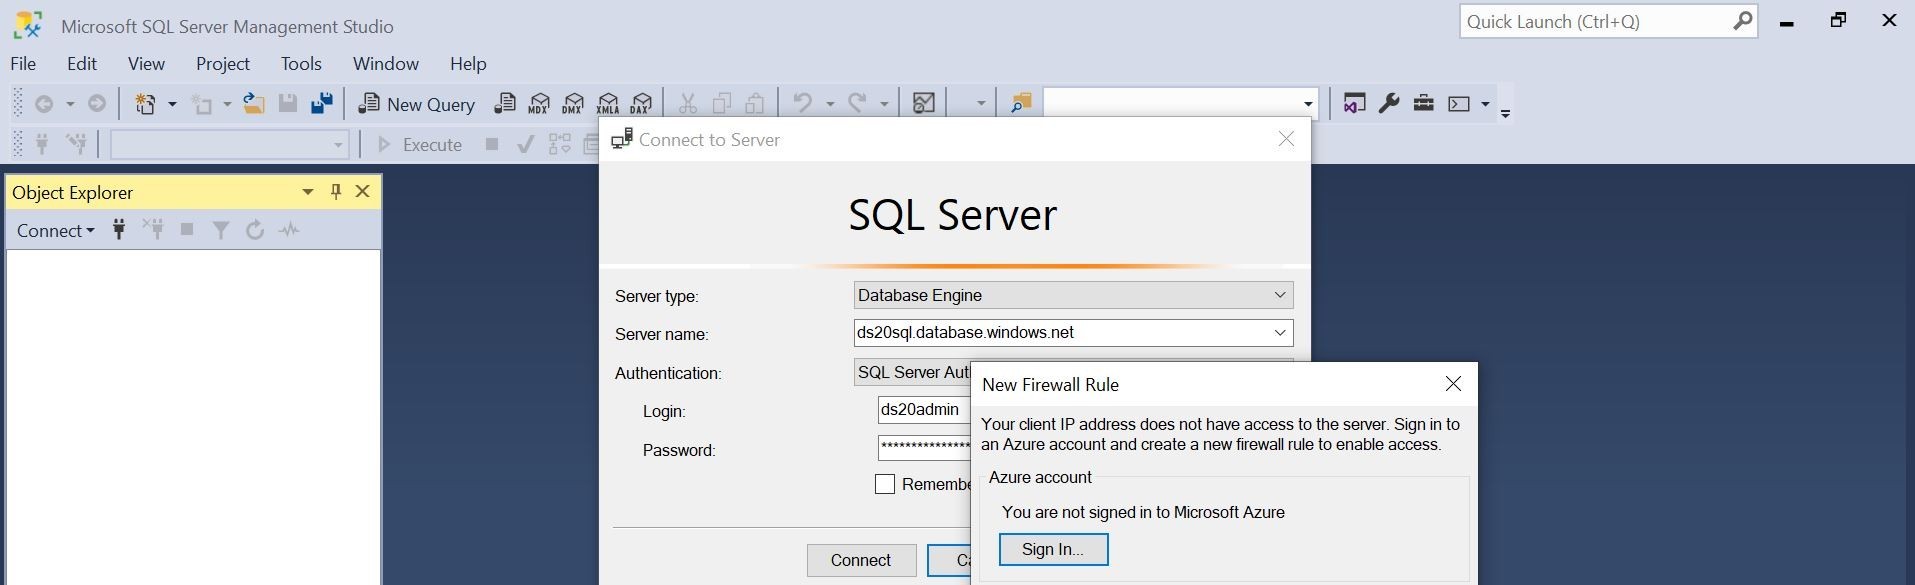The image size is (1915, 585).
Task: Click the Quick Launch magnifier search icon
Action: [1742, 21]
